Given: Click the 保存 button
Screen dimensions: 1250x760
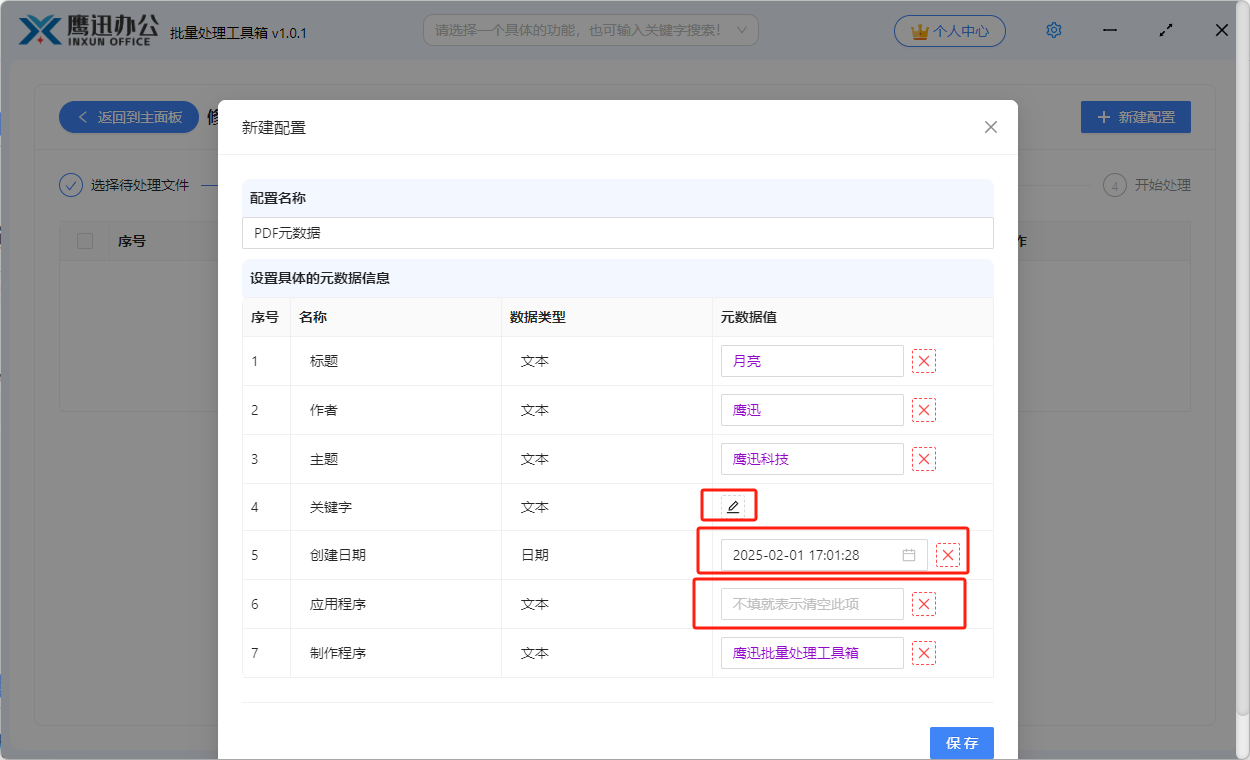Looking at the screenshot, I should click(x=962, y=743).
